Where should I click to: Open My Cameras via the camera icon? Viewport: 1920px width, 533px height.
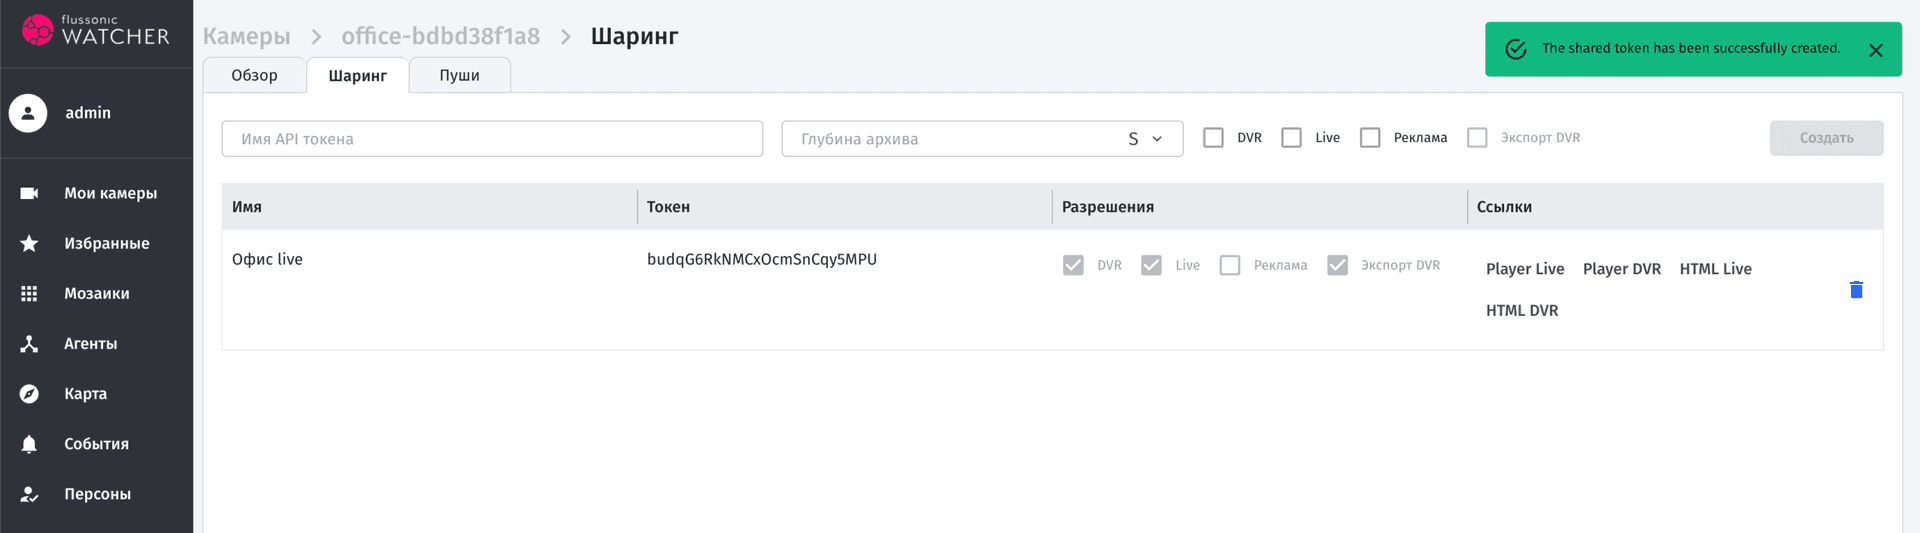(29, 193)
